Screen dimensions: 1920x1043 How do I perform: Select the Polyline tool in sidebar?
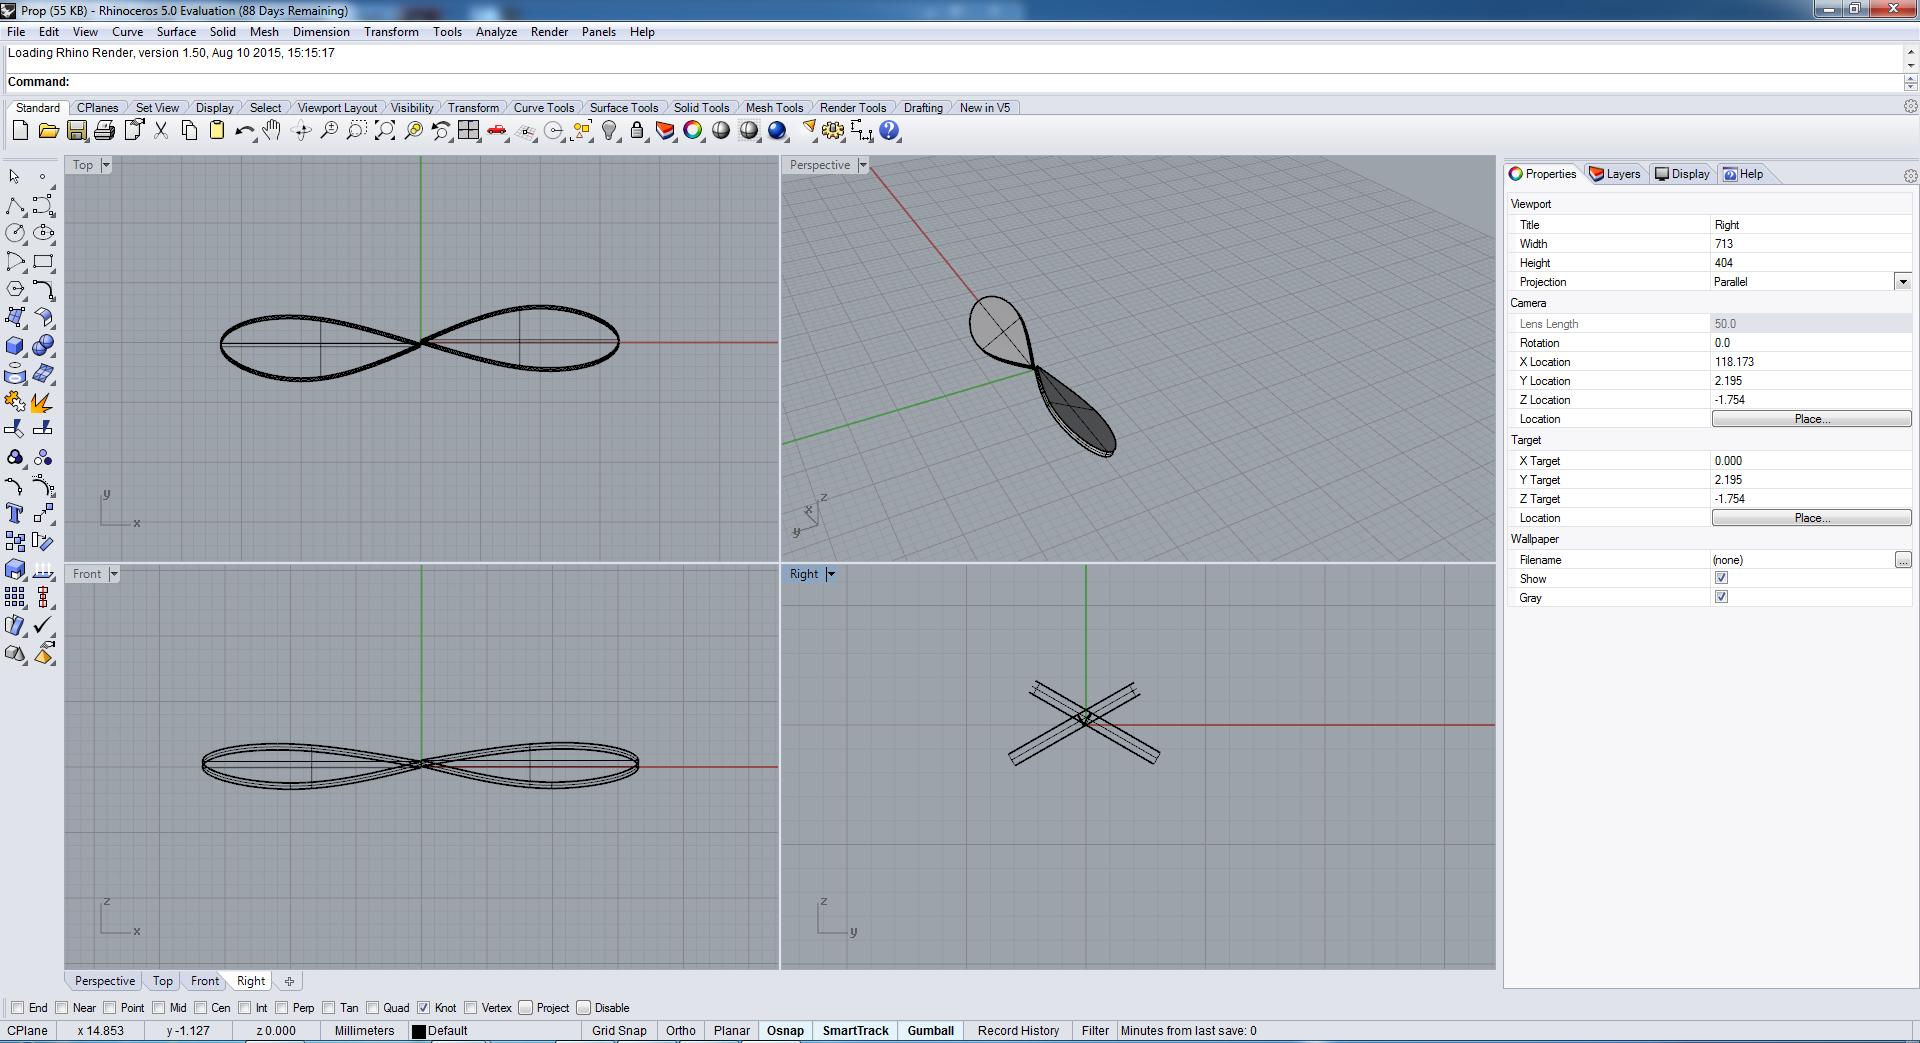(x=15, y=206)
